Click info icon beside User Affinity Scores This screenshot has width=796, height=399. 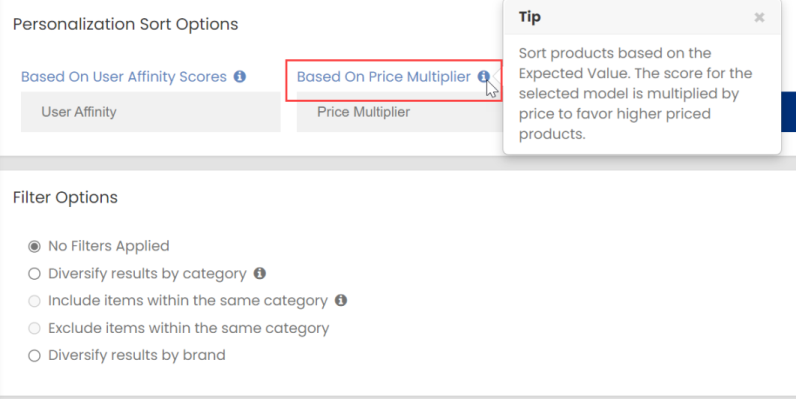(x=240, y=77)
